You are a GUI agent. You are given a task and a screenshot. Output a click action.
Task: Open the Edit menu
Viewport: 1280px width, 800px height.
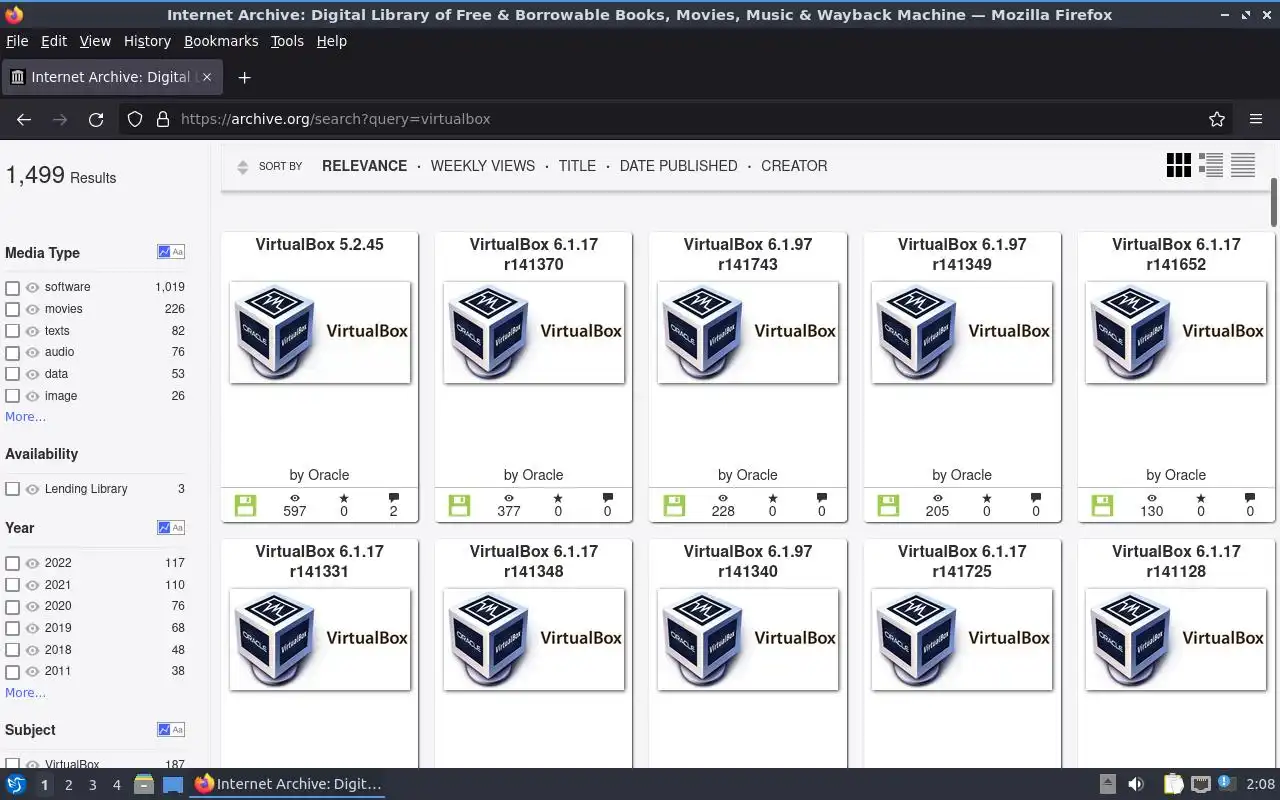[x=53, y=41]
